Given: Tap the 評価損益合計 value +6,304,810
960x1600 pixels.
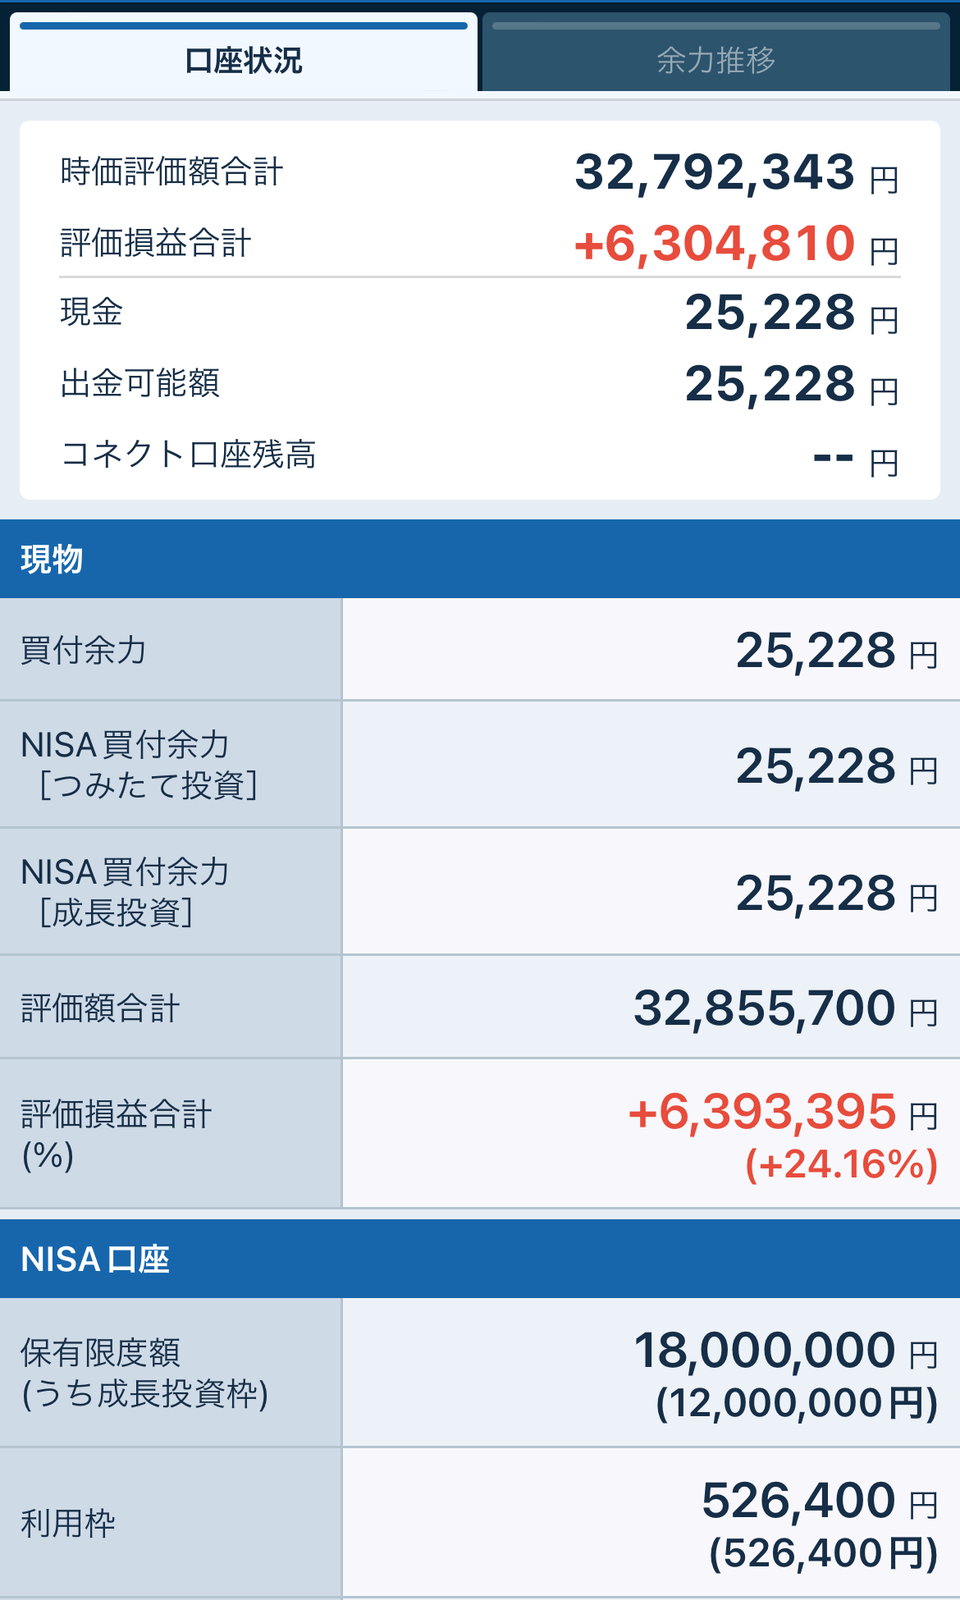Looking at the screenshot, I should (714, 243).
